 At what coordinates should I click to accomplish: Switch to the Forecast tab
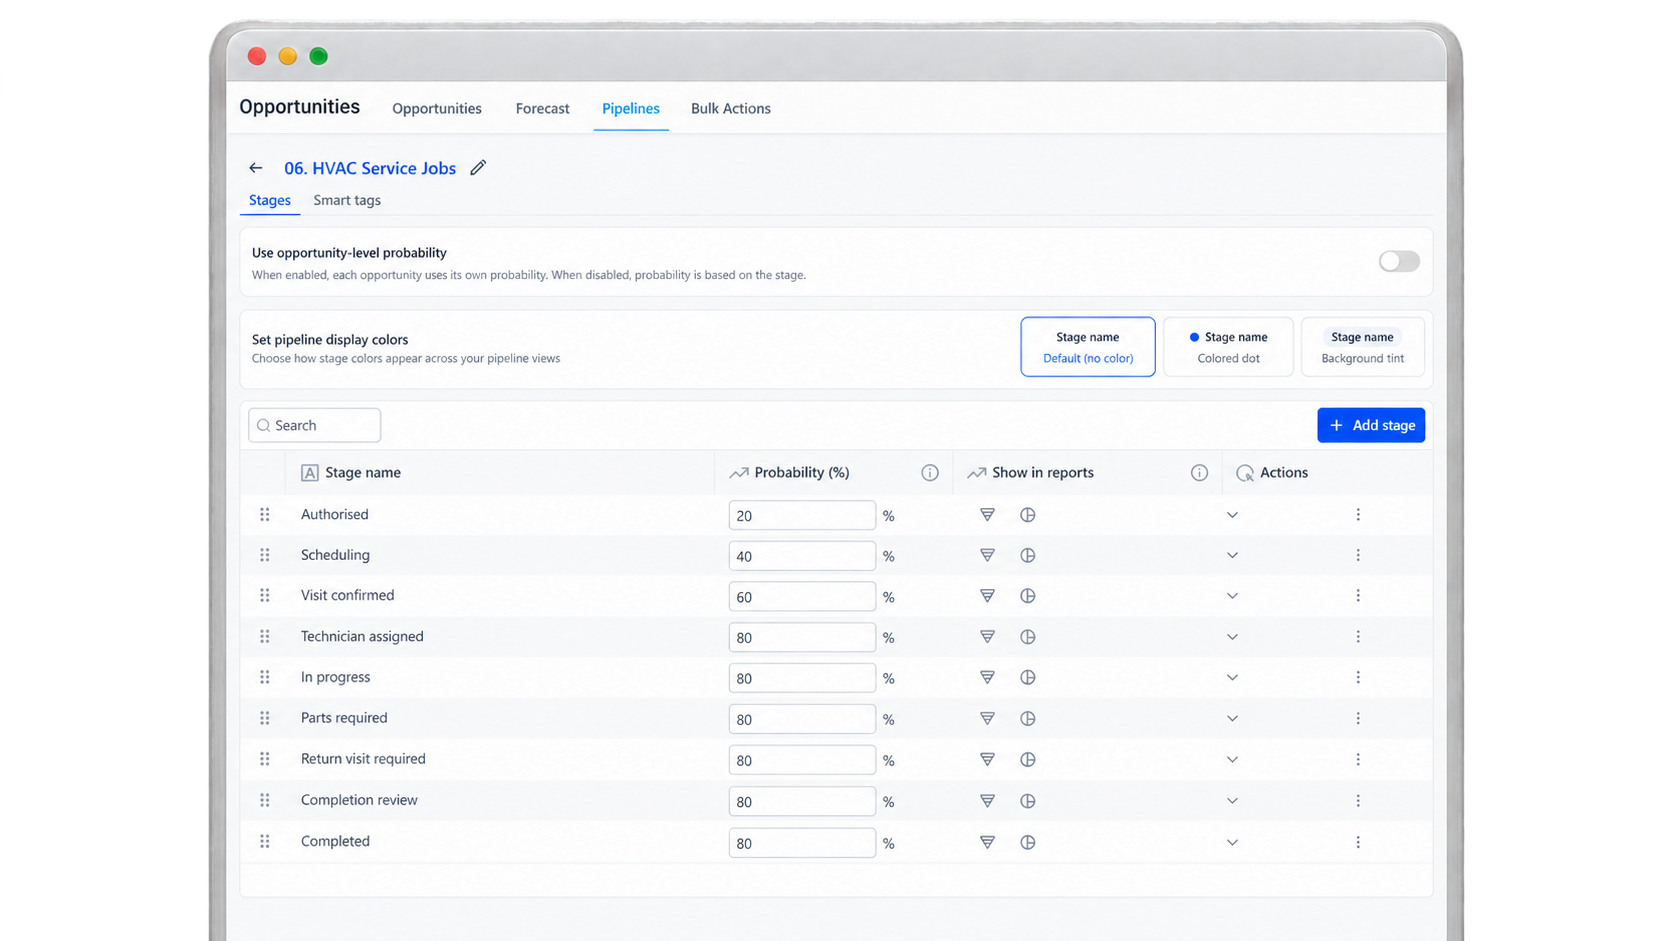tap(542, 108)
